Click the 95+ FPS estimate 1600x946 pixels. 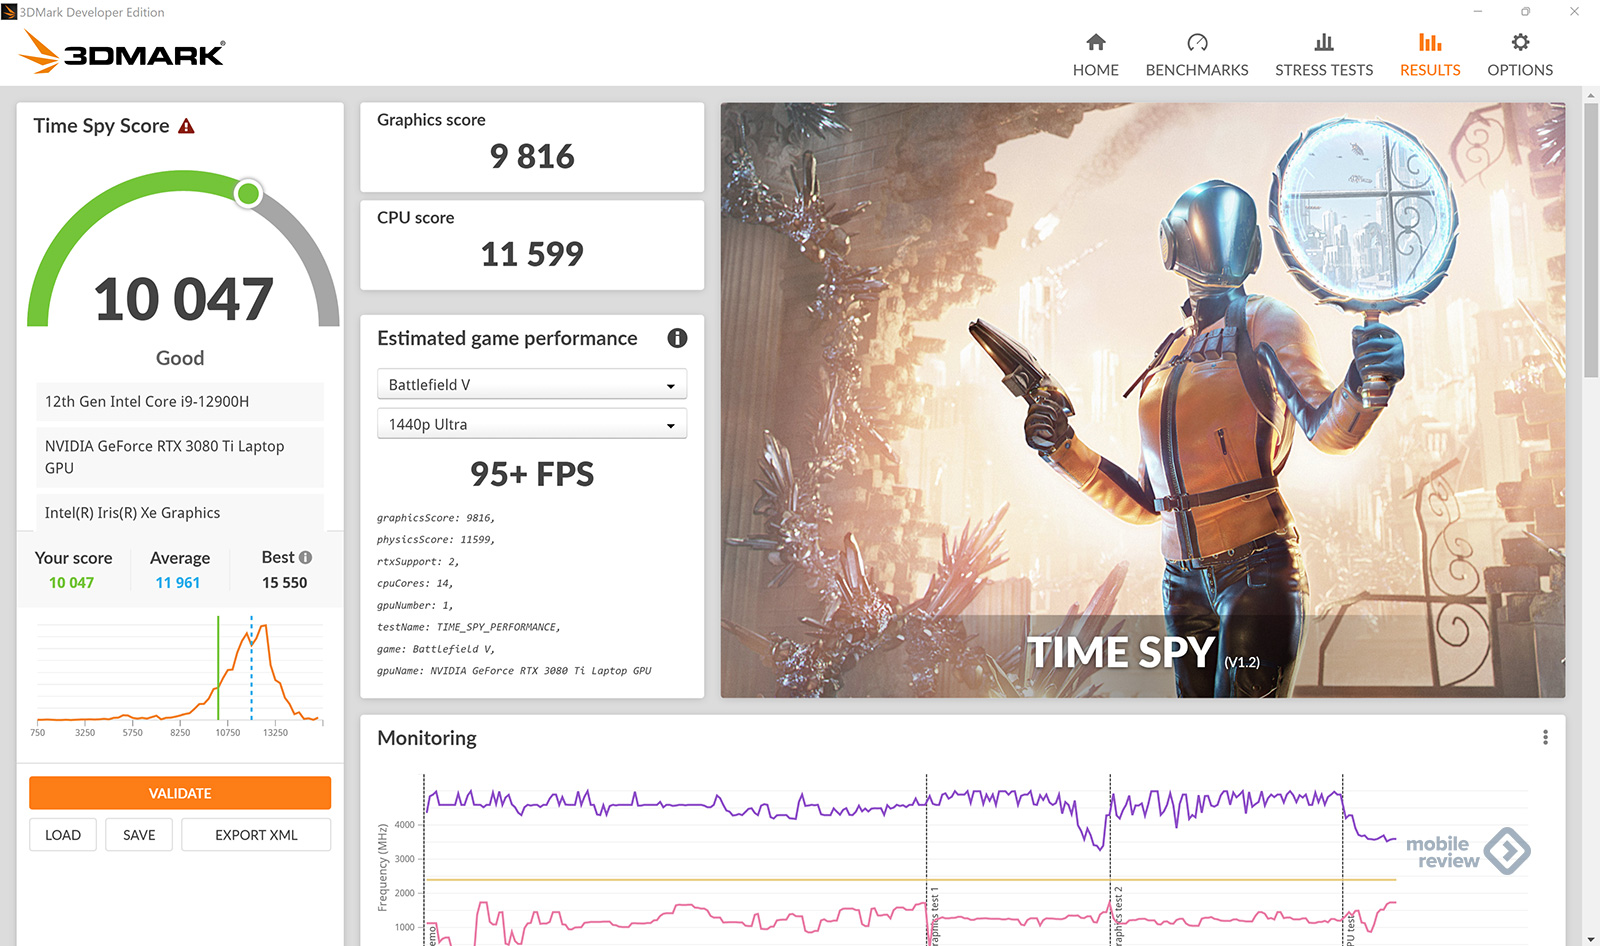(532, 474)
